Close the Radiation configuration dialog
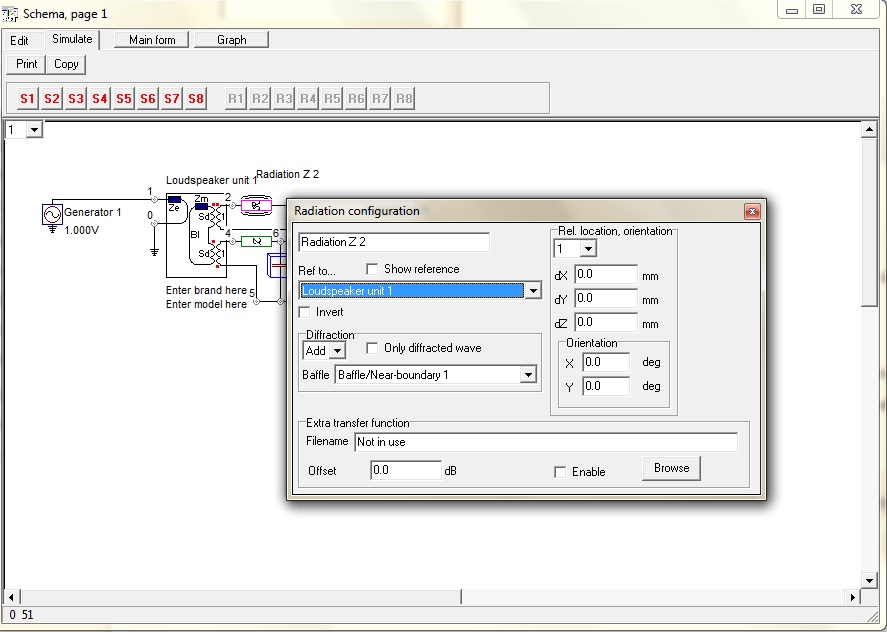This screenshot has height=632, width=887. coord(752,212)
